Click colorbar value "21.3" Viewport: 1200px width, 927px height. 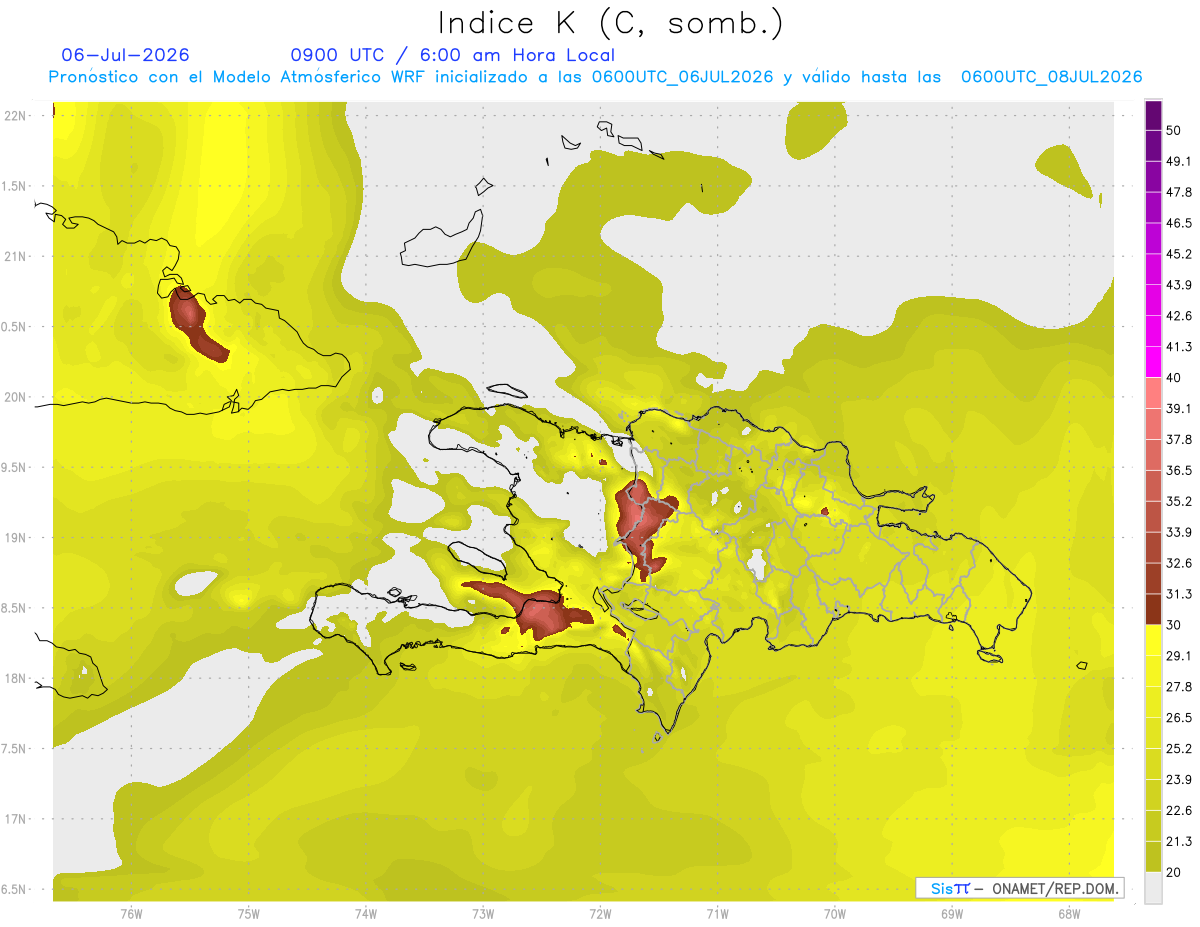1180,842
